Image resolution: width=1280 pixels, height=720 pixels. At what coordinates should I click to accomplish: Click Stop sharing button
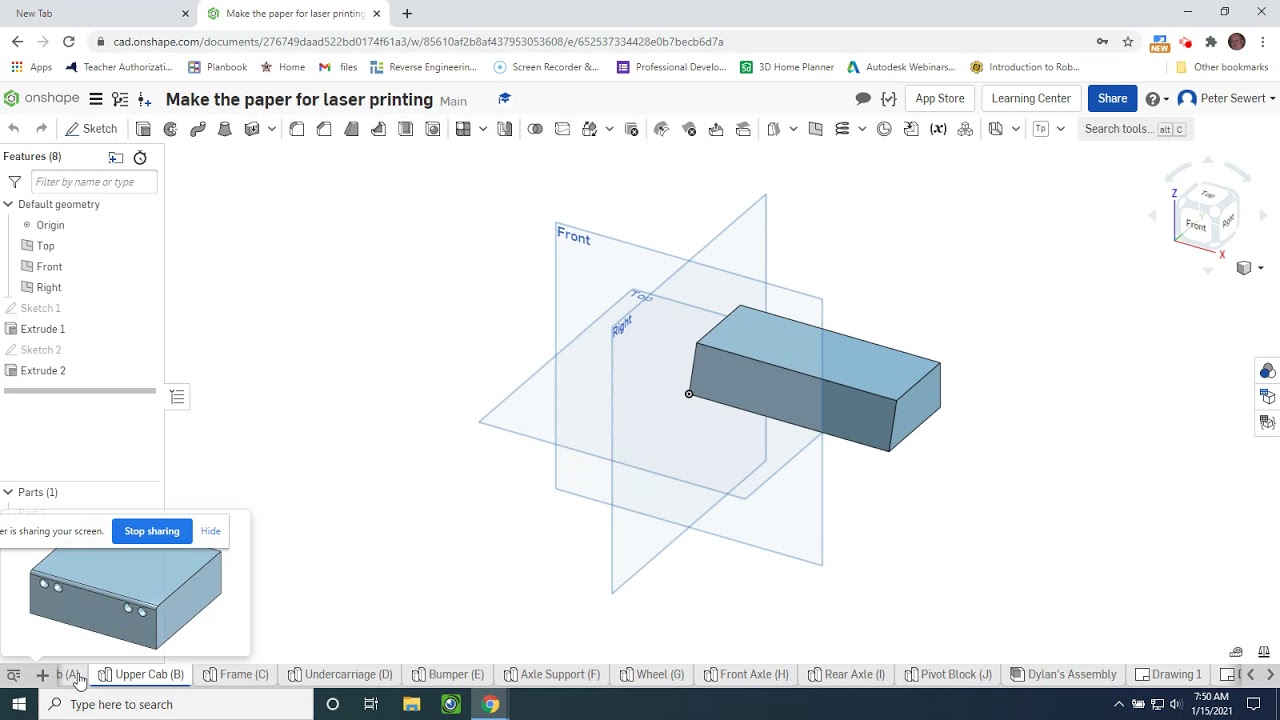tap(152, 531)
